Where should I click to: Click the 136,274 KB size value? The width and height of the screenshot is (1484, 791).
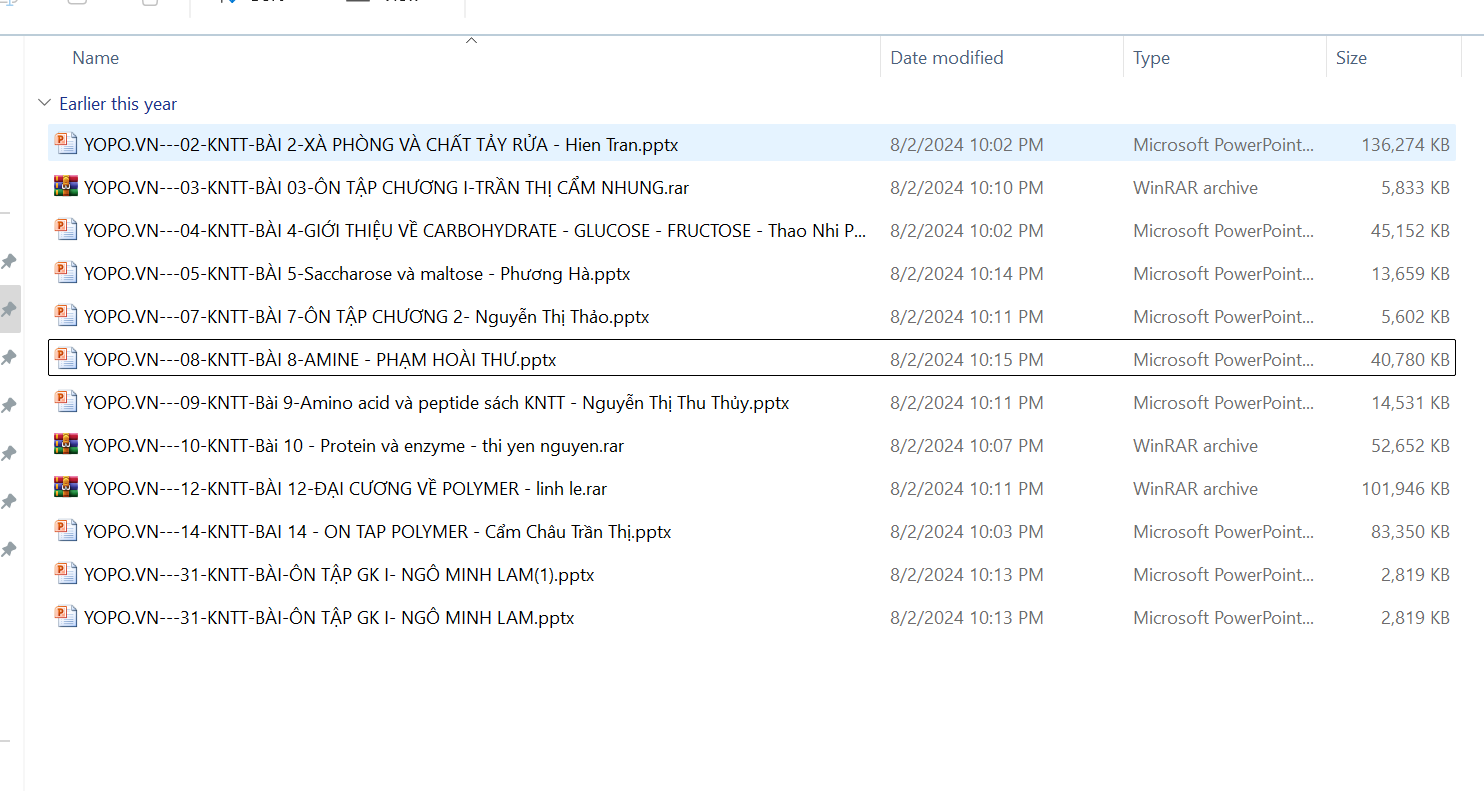coord(1405,145)
